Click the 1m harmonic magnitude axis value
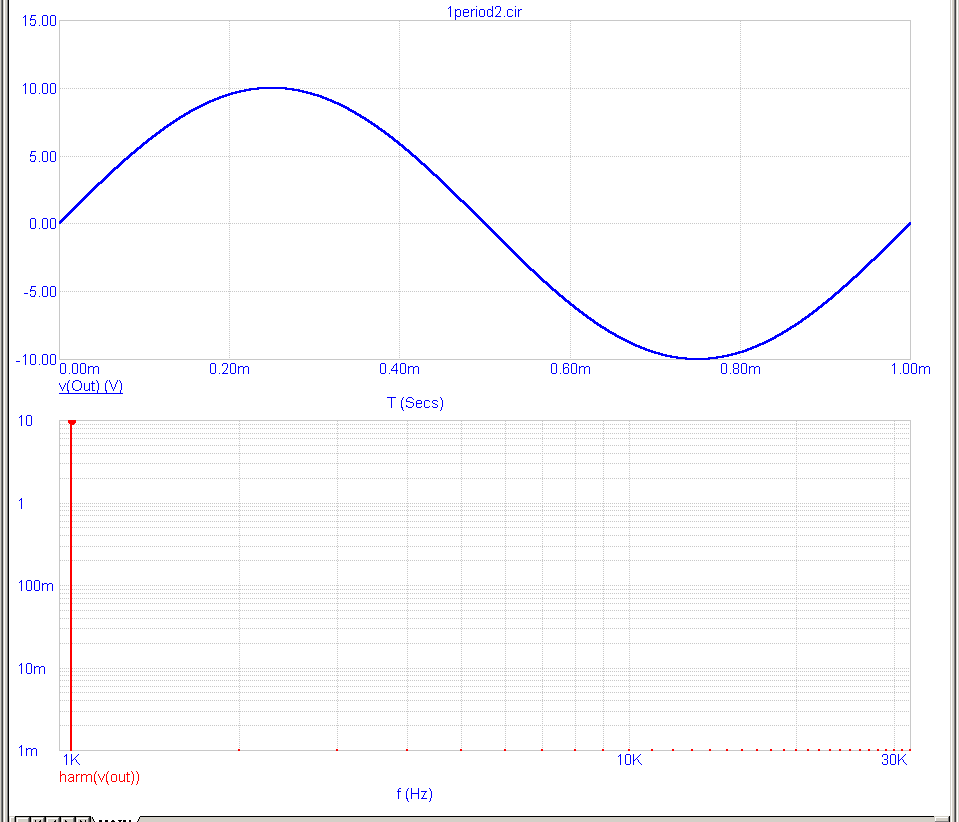959x822 pixels. 28,750
